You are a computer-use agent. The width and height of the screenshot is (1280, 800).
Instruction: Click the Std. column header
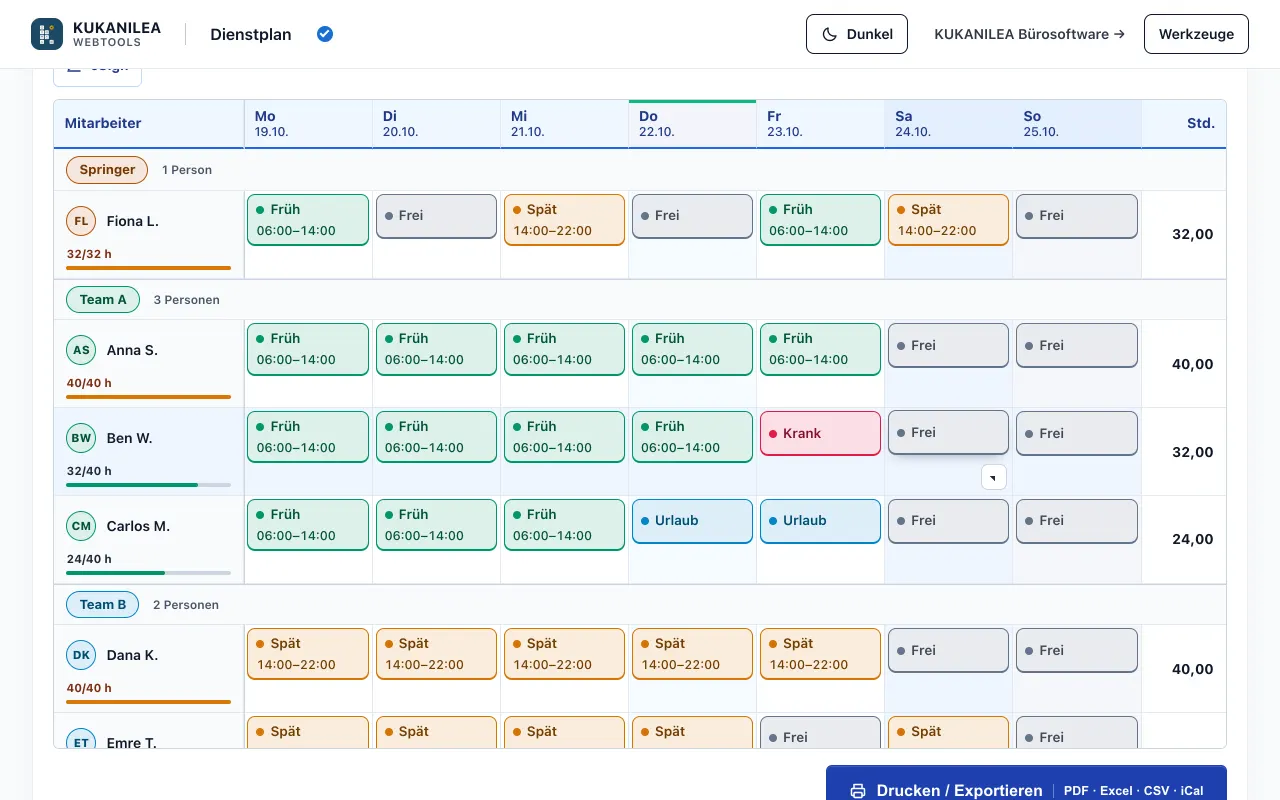tap(1184, 124)
